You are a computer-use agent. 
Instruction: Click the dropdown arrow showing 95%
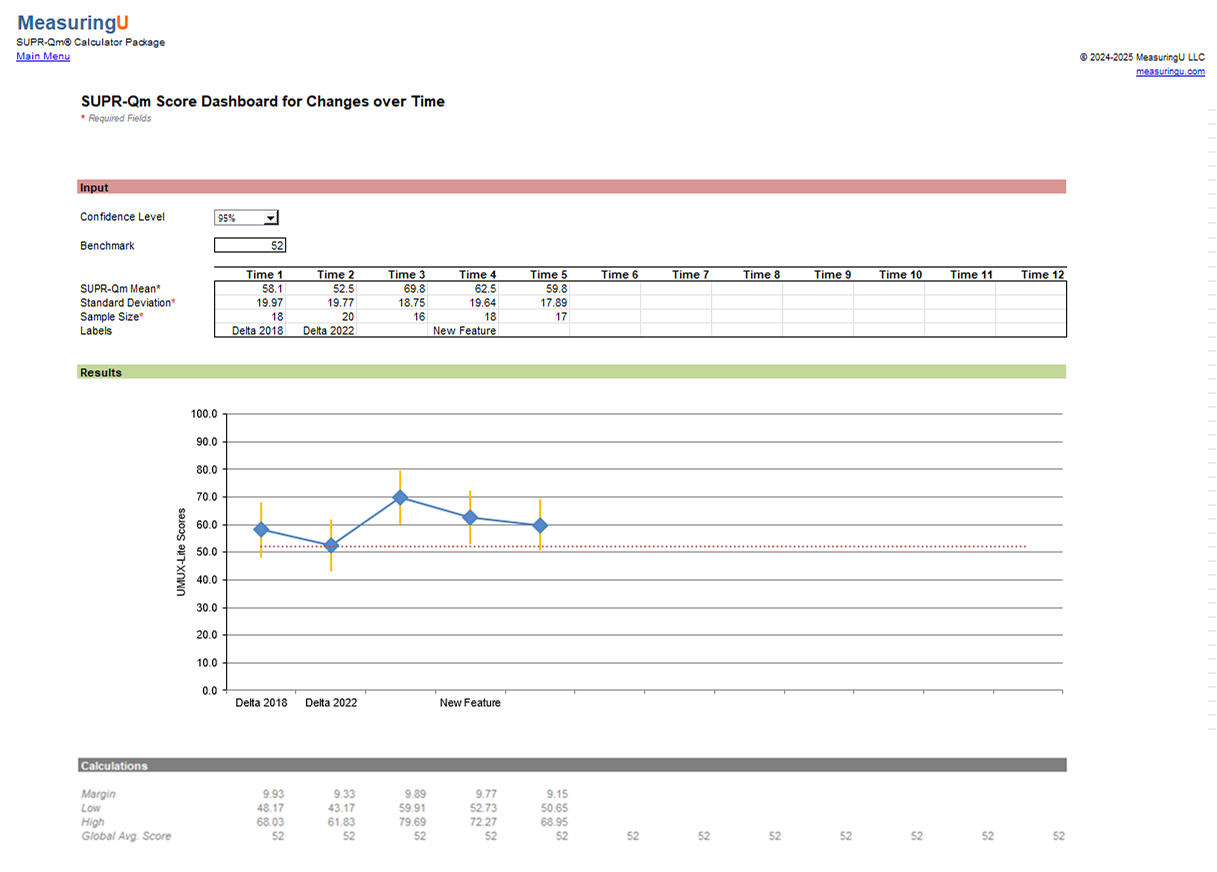pyautogui.click(x=270, y=217)
